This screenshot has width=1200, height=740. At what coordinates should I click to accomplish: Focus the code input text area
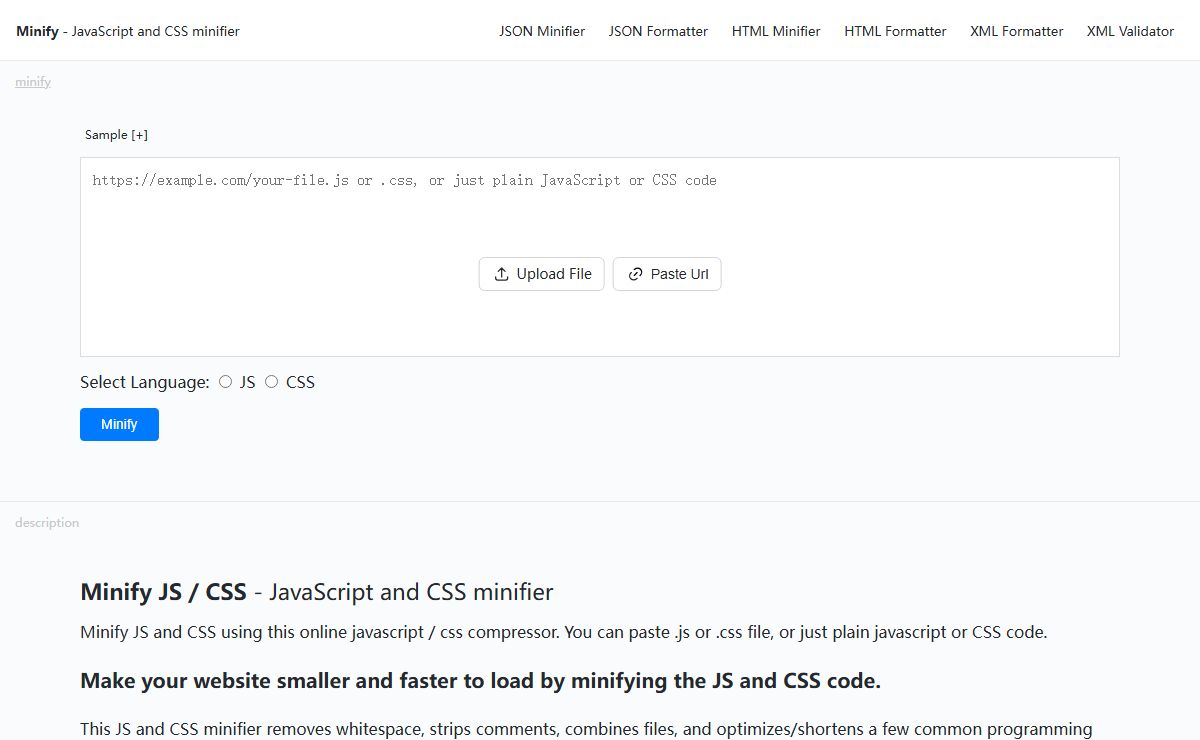point(600,220)
